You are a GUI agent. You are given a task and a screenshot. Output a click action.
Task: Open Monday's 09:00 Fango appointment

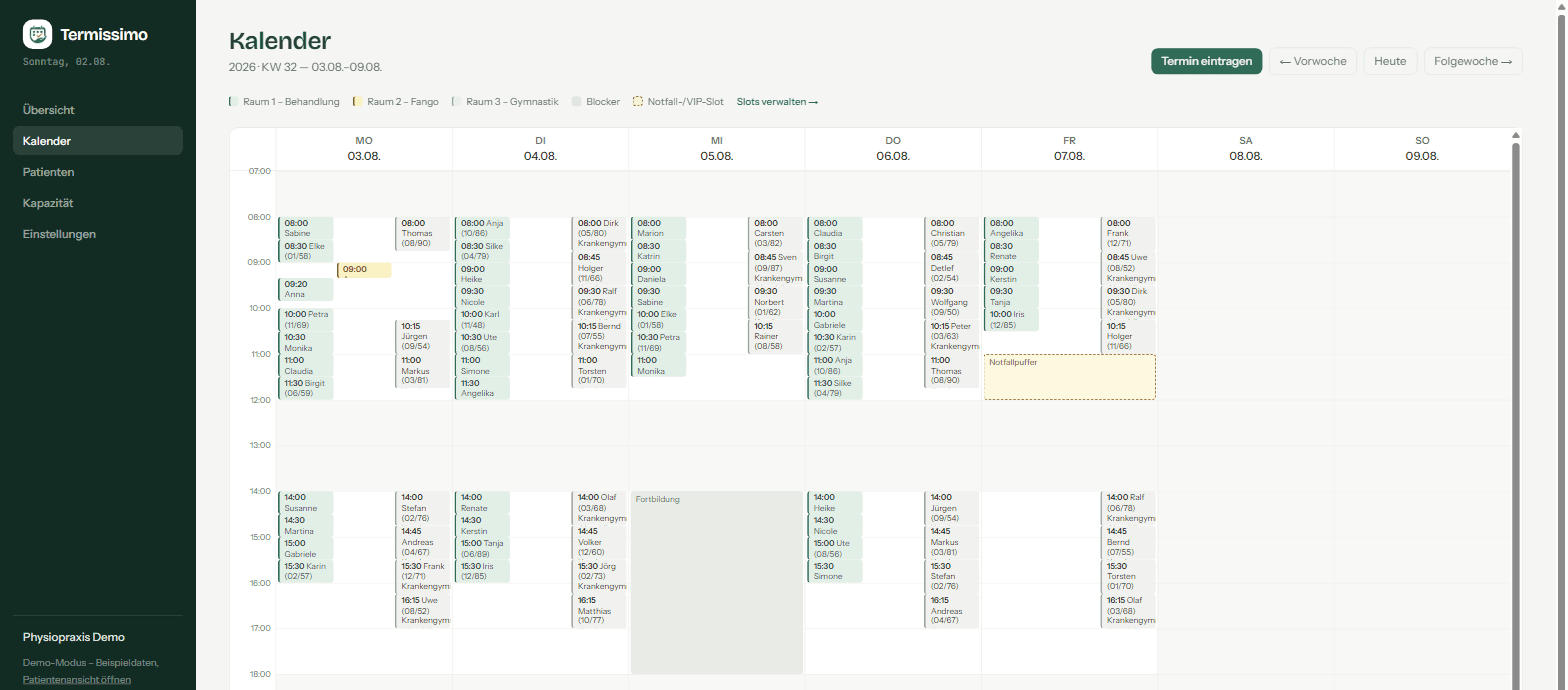pyautogui.click(x=364, y=270)
